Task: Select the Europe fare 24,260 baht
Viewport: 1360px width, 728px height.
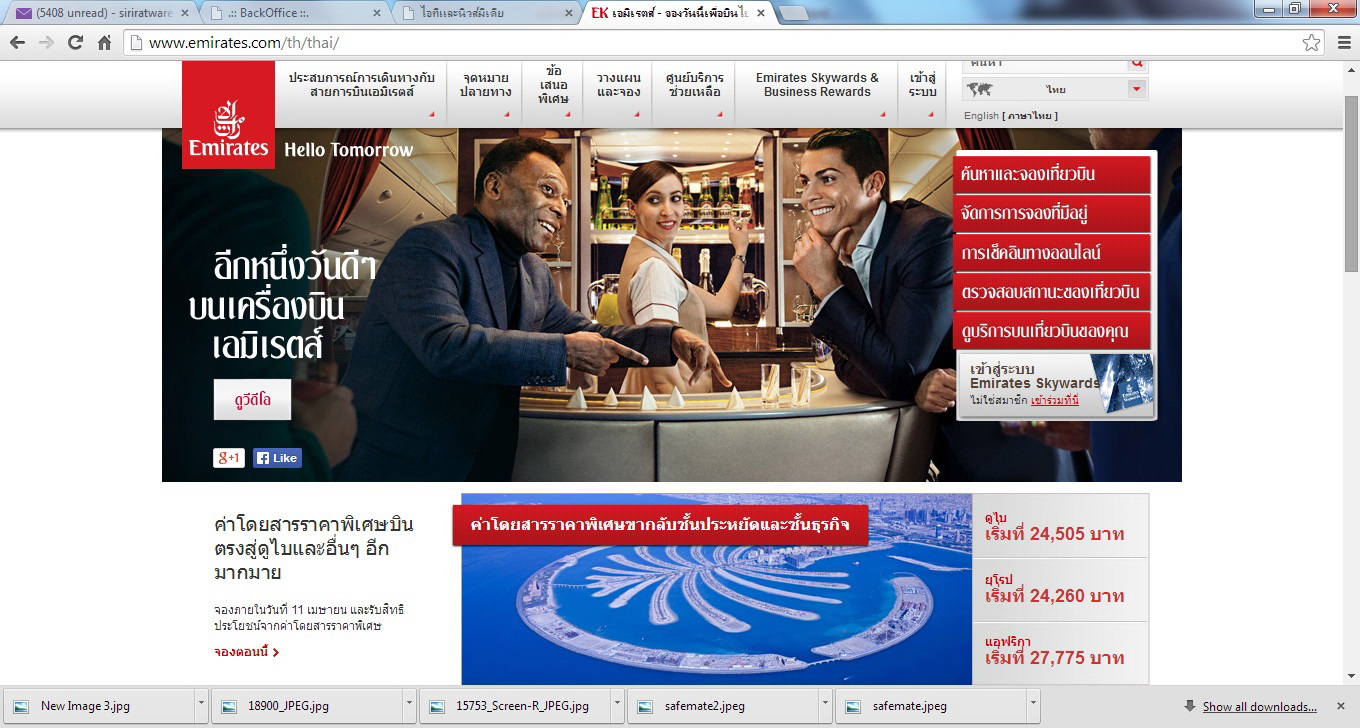Action: click(1060, 589)
